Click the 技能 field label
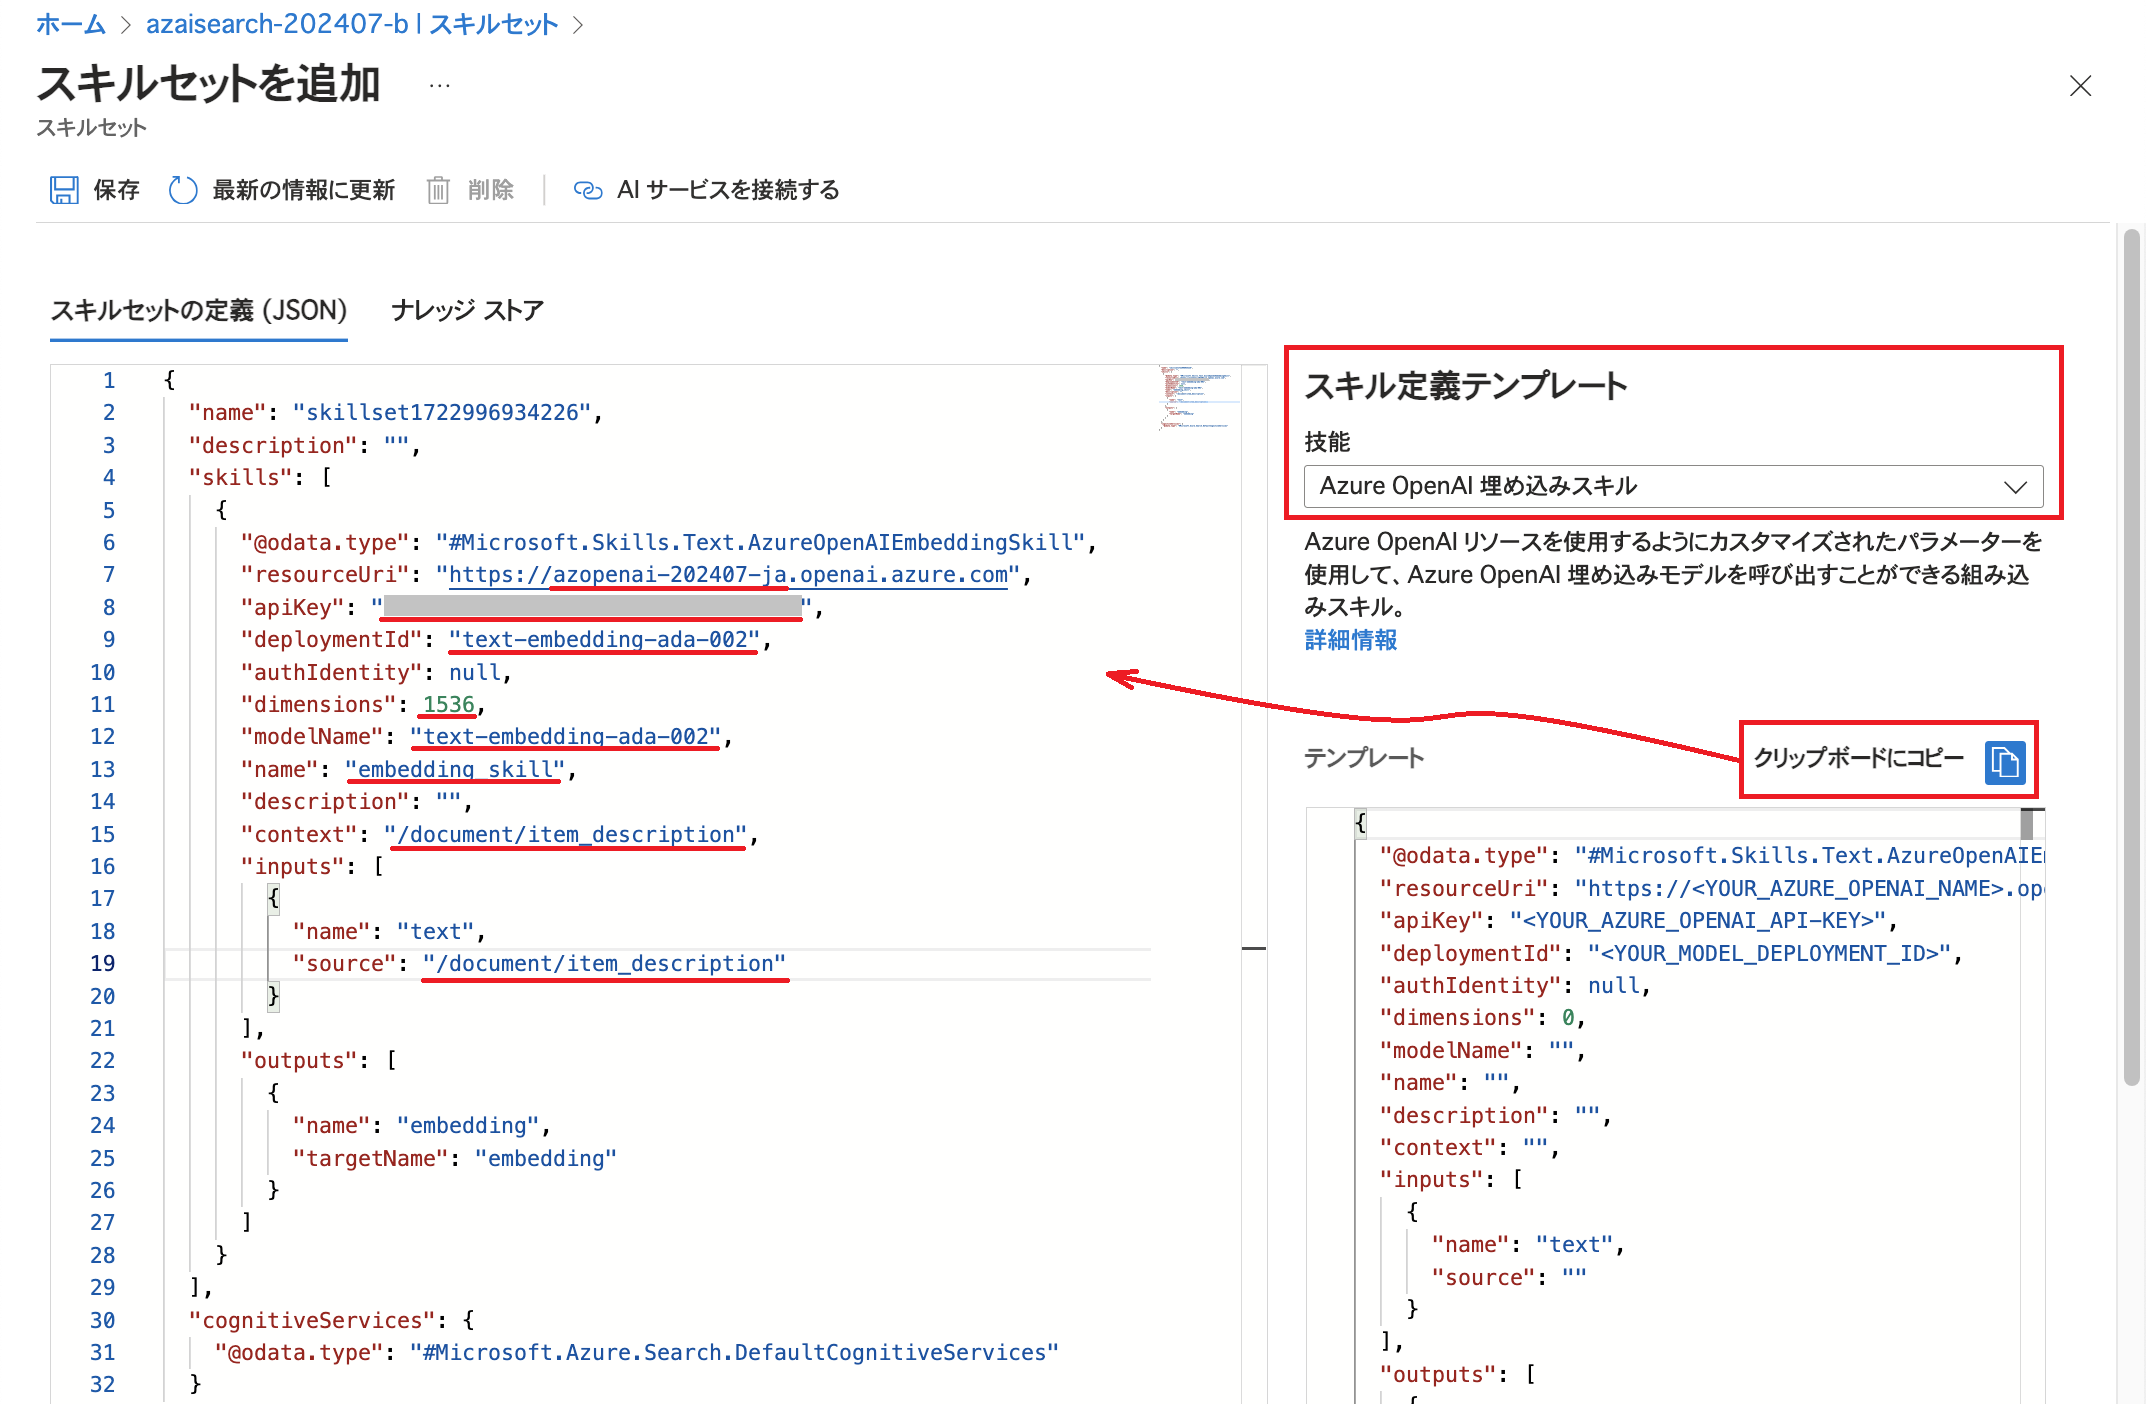This screenshot has width=2146, height=1404. (1327, 442)
